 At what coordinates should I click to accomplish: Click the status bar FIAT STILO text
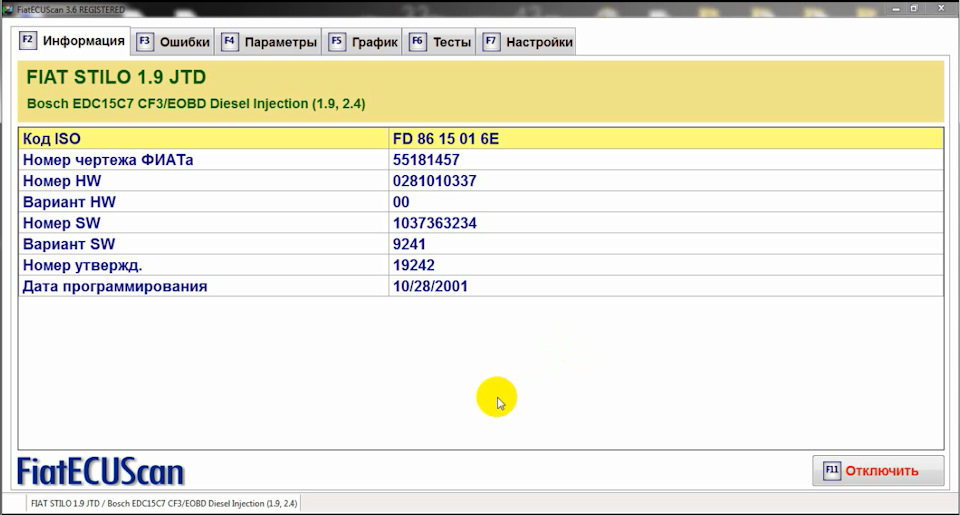(x=163, y=503)
